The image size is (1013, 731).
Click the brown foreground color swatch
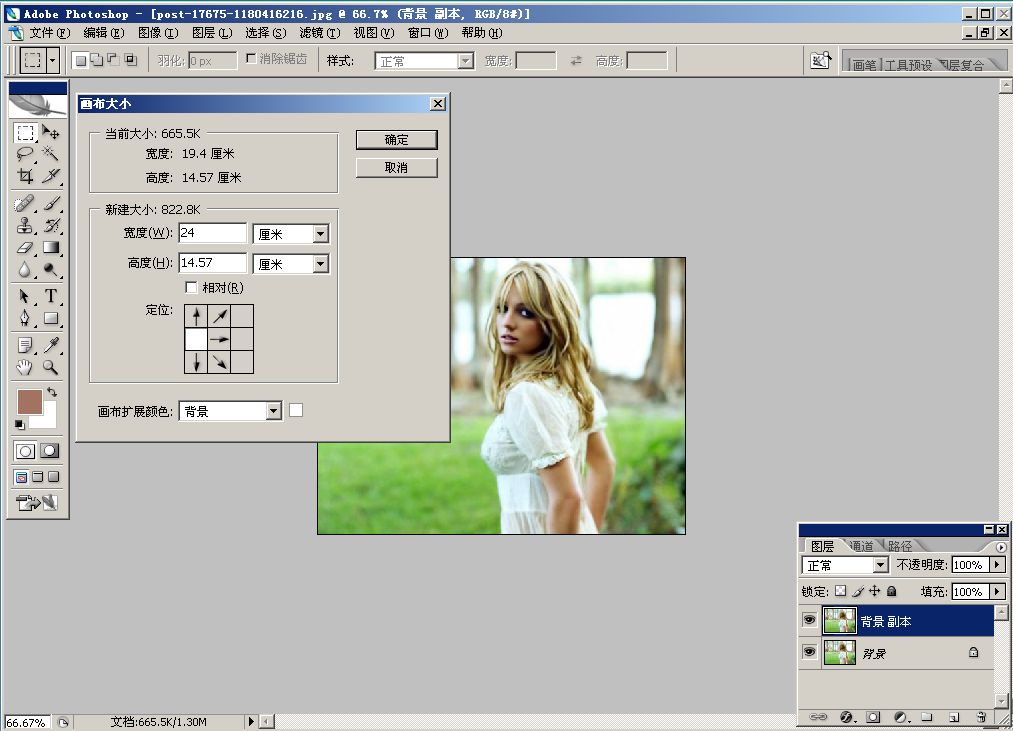[29, 402]
